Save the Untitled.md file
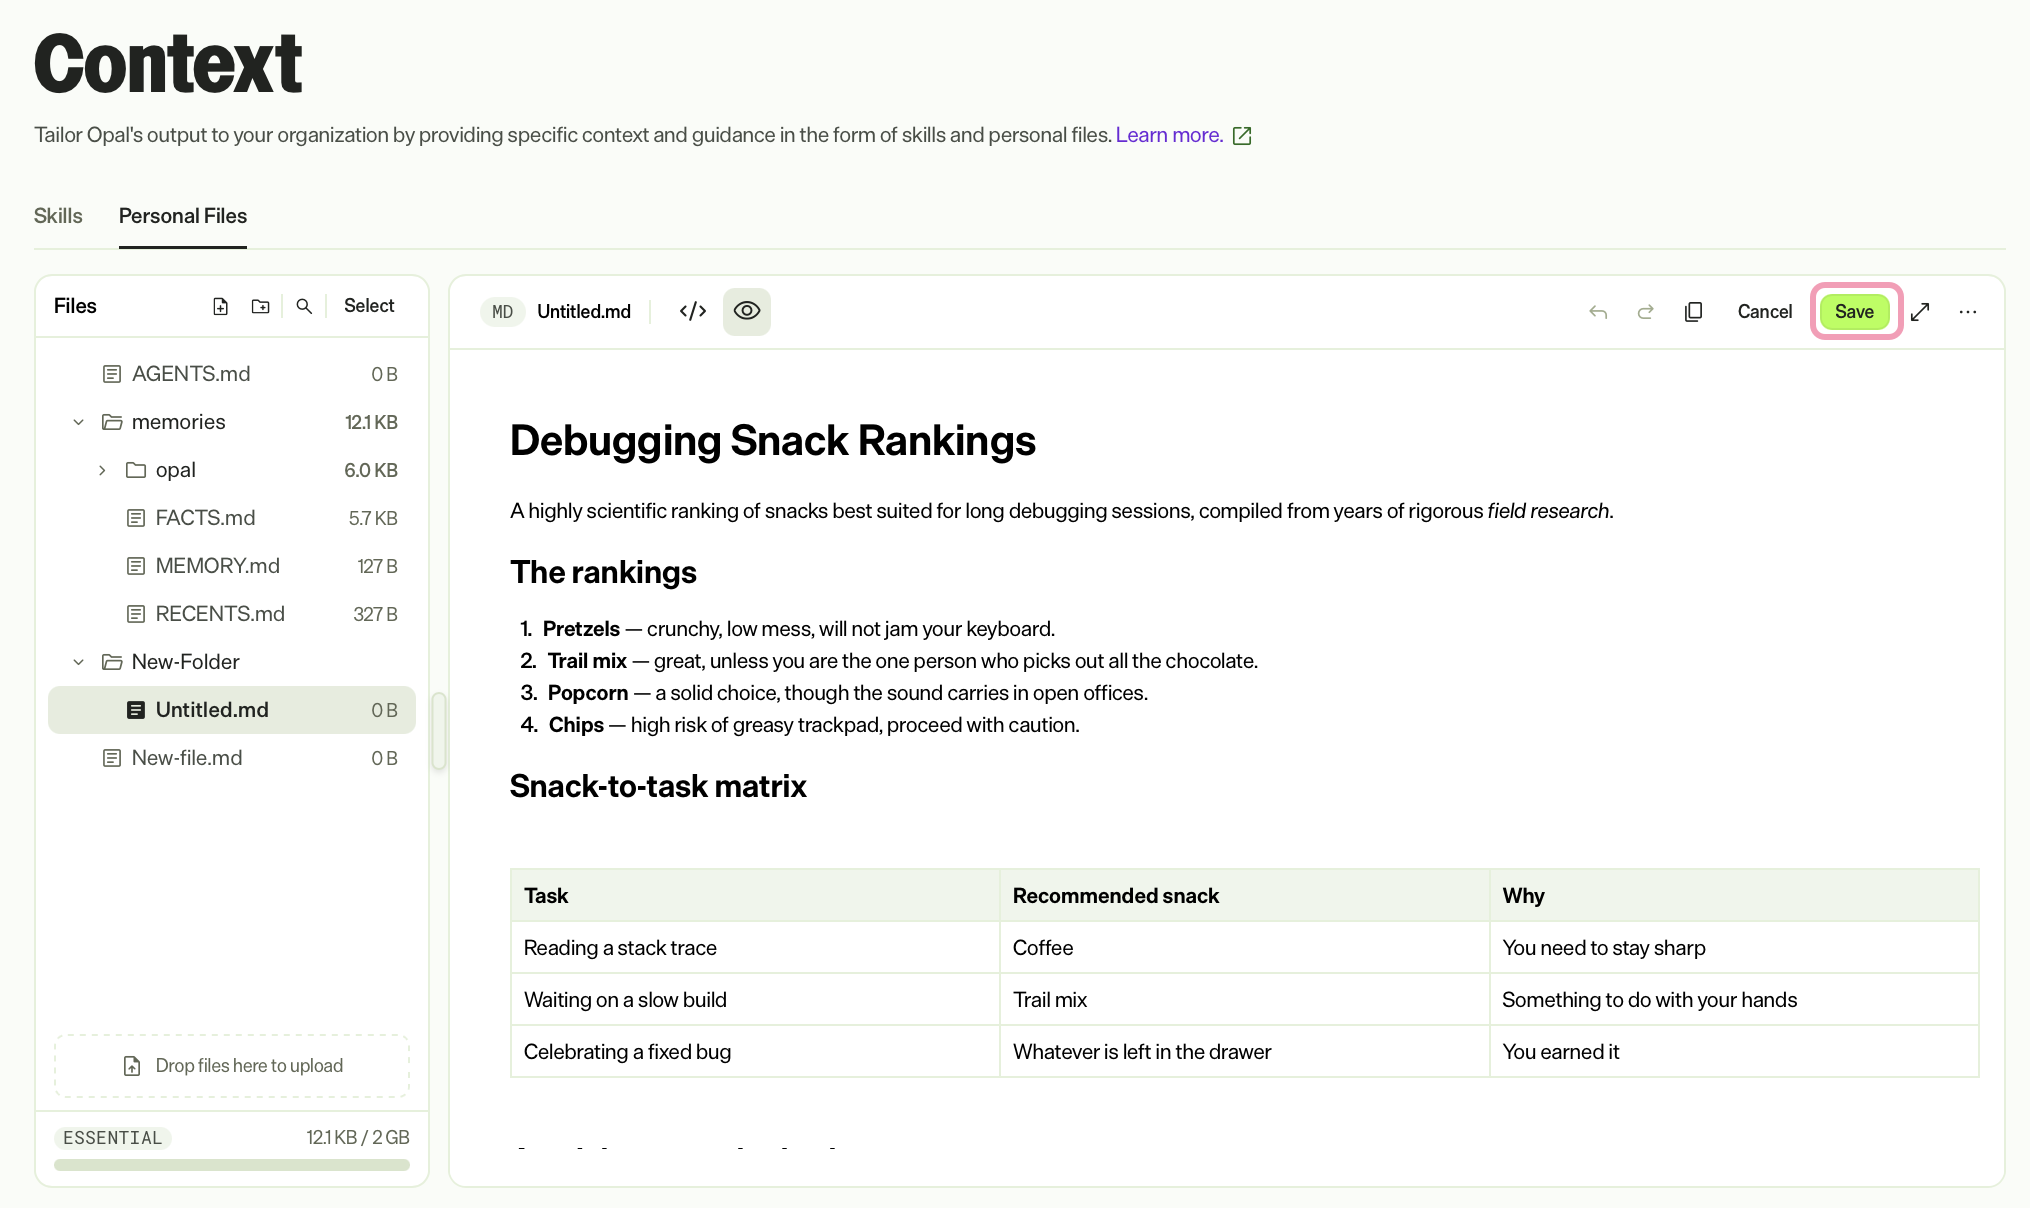2030x1208 pixels. tap(1855, 311)
